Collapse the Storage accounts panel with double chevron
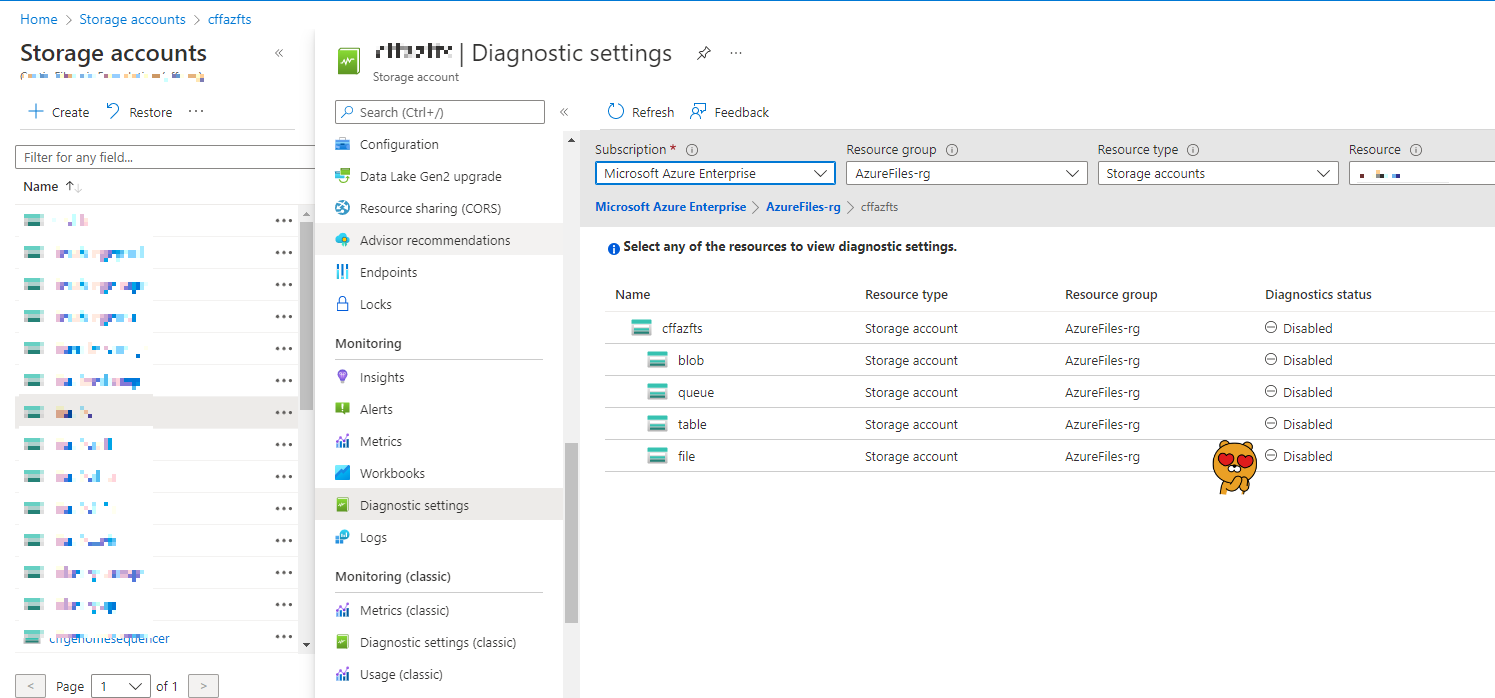 coord(279,53)
